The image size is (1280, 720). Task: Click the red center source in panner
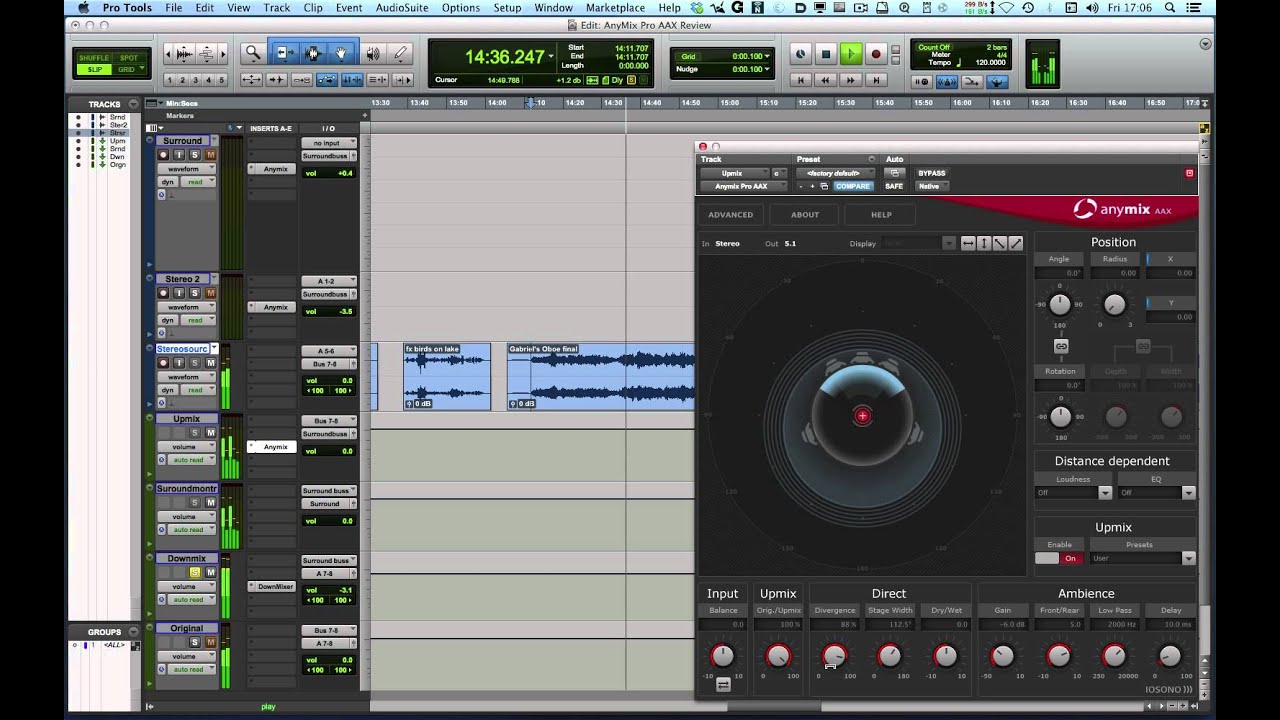pyautogui.click(x=862, y=416)
